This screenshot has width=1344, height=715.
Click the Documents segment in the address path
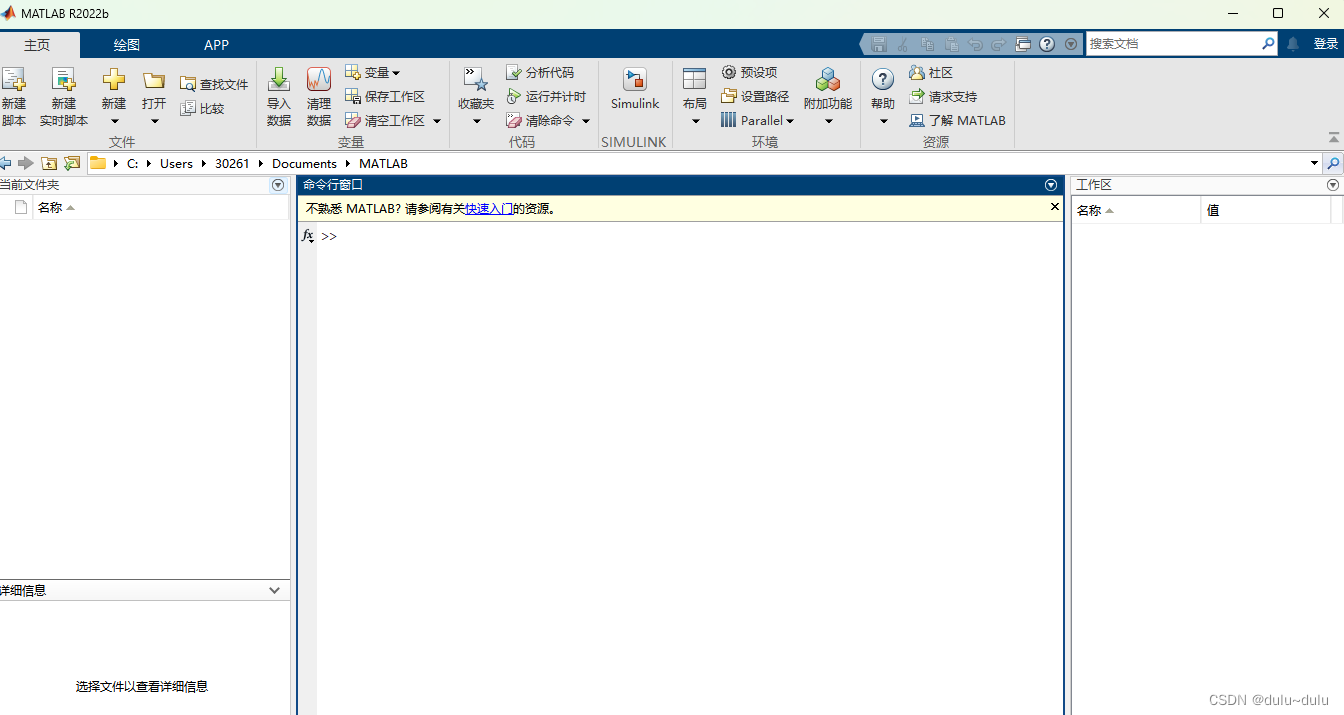(x=304, y=163)
